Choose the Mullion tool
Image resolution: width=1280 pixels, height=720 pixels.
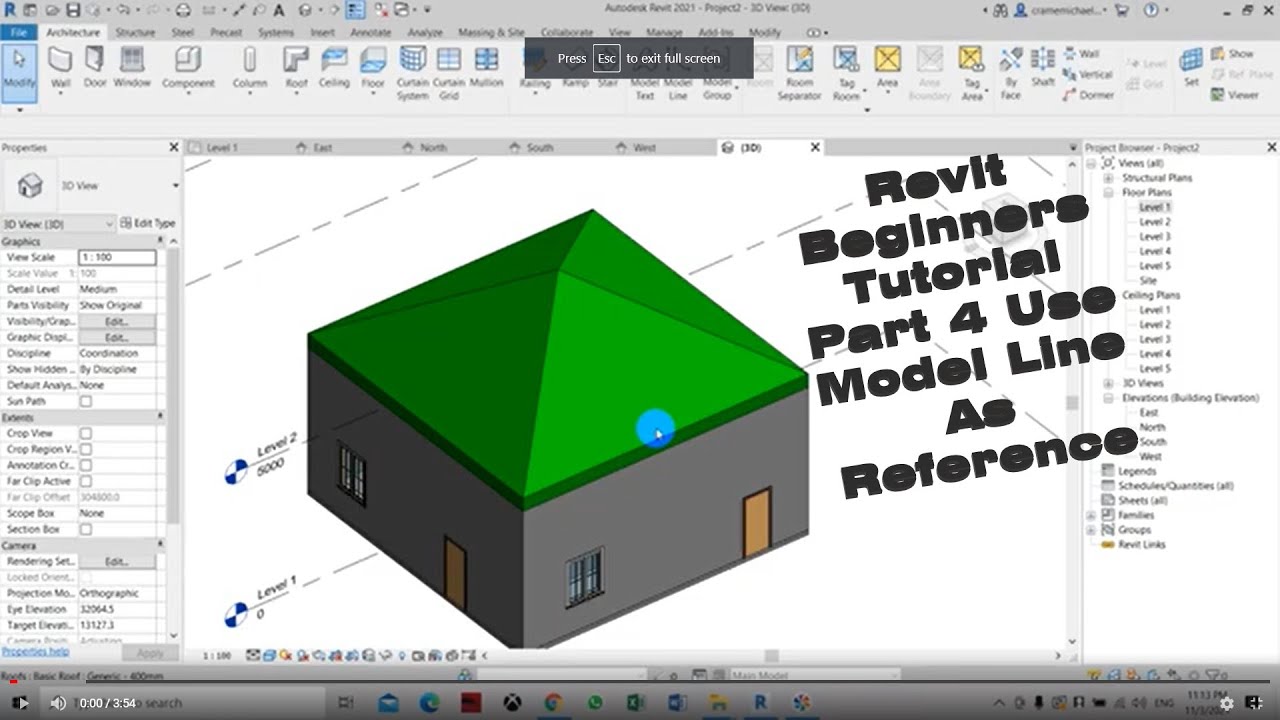tap(486, 67)
